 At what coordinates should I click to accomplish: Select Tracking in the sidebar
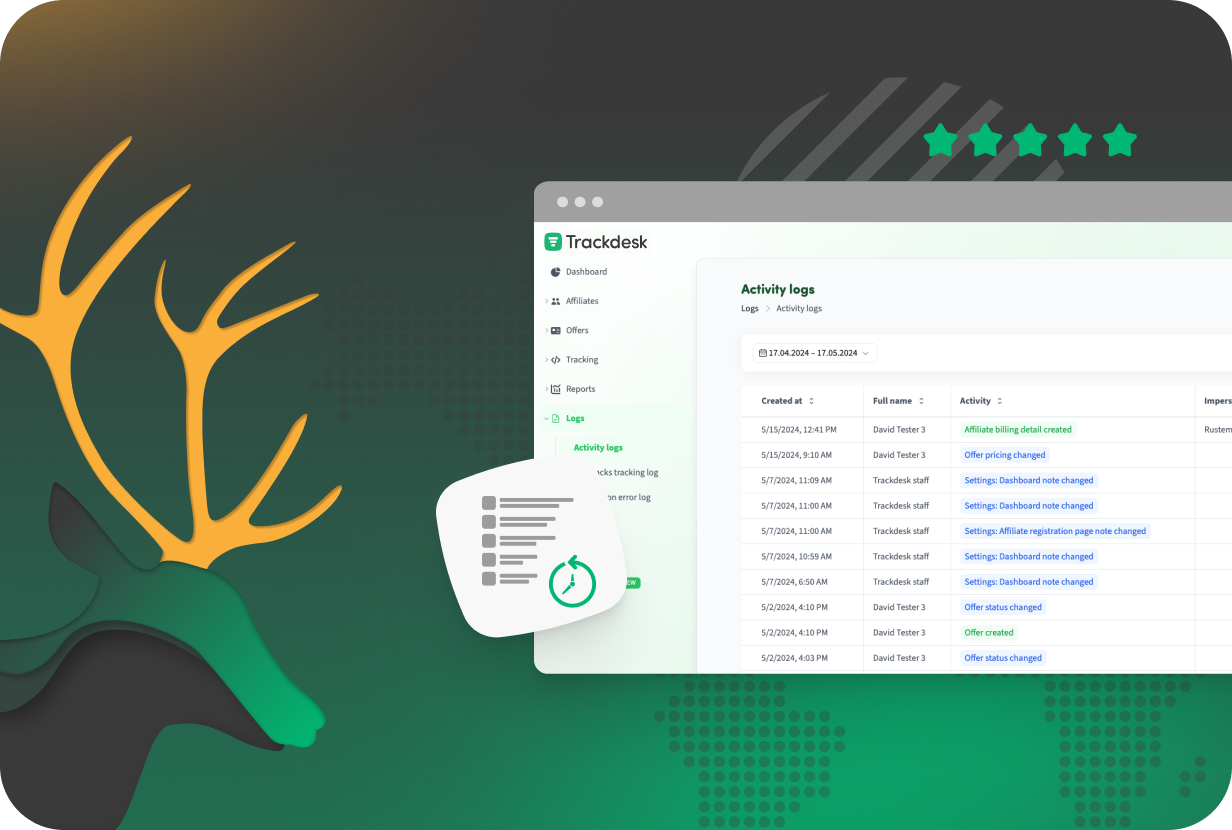[582, 360]
